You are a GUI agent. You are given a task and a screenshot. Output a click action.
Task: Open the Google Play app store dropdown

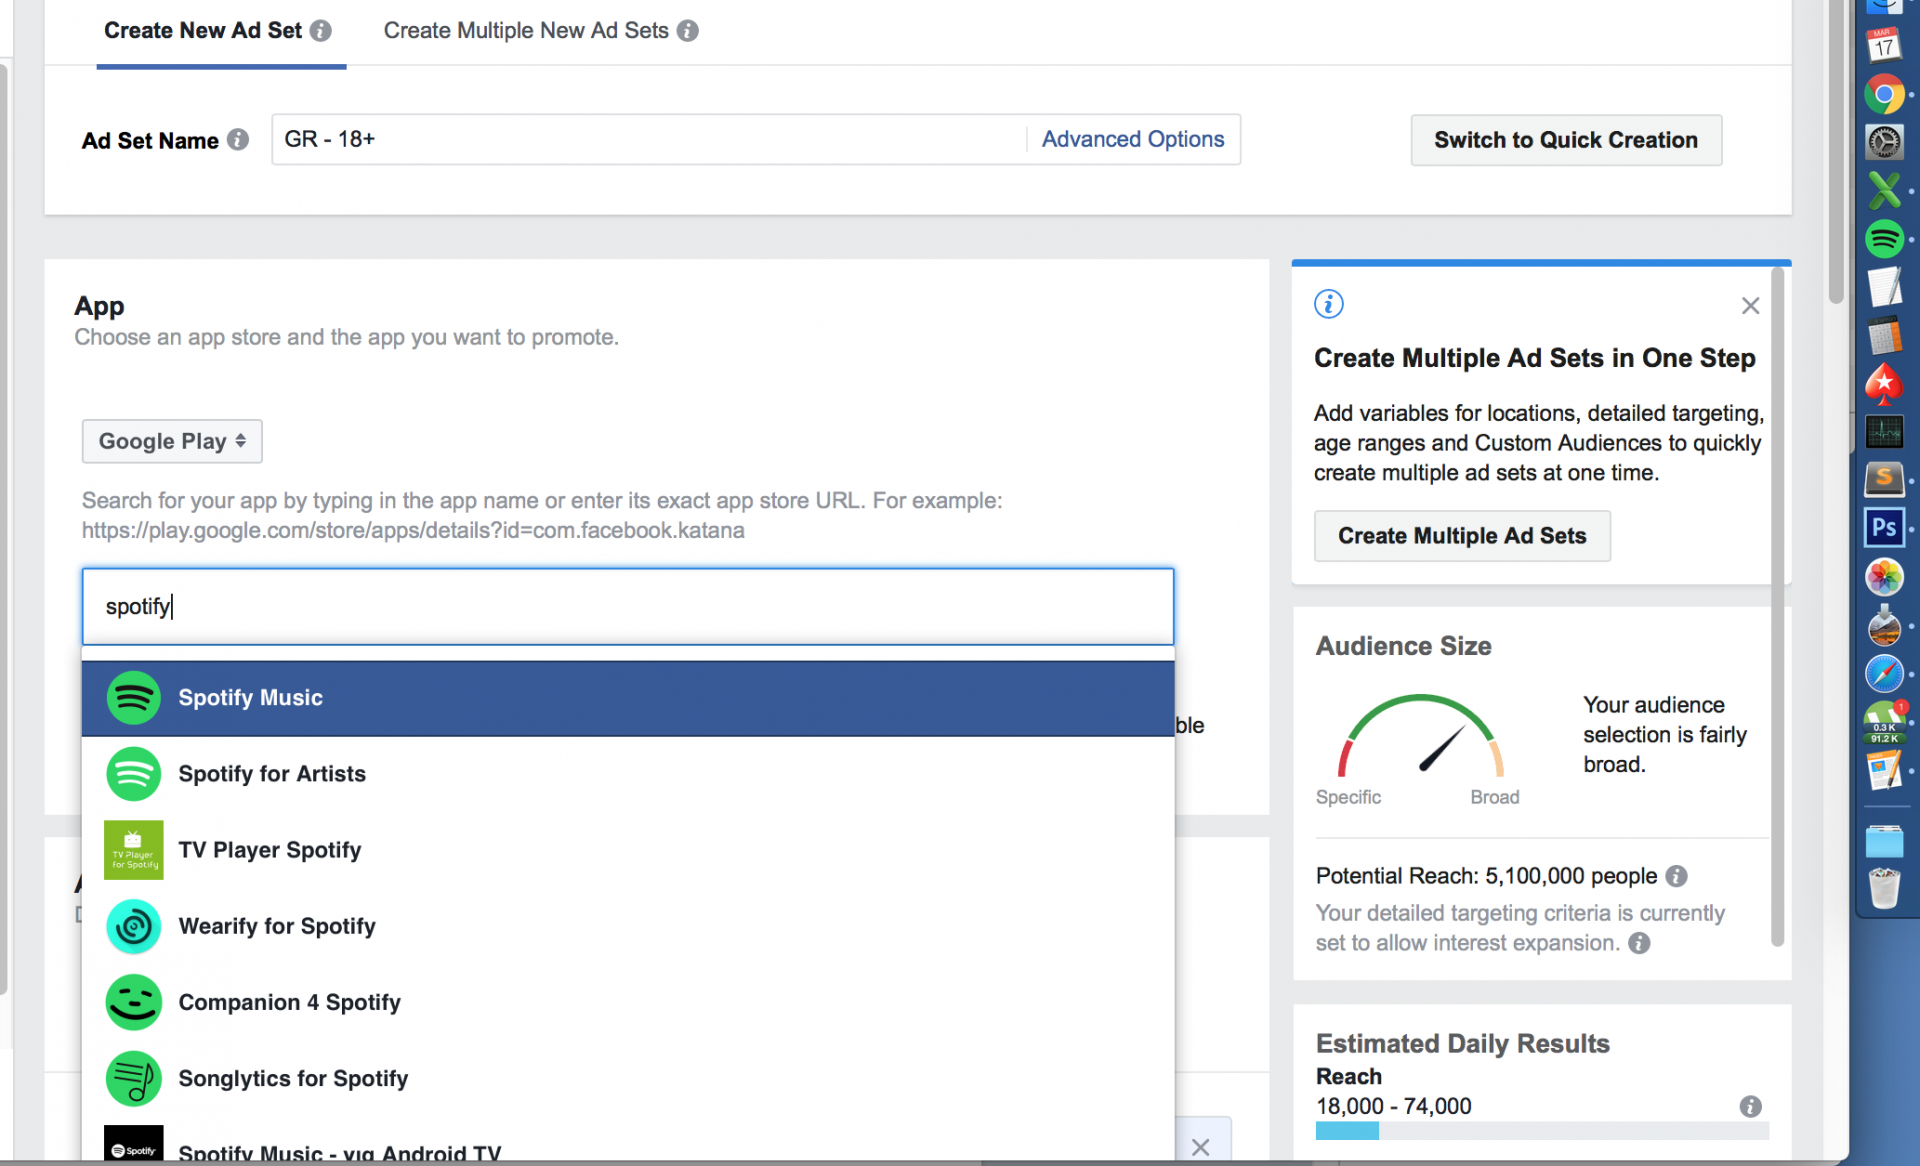(172, 441)
